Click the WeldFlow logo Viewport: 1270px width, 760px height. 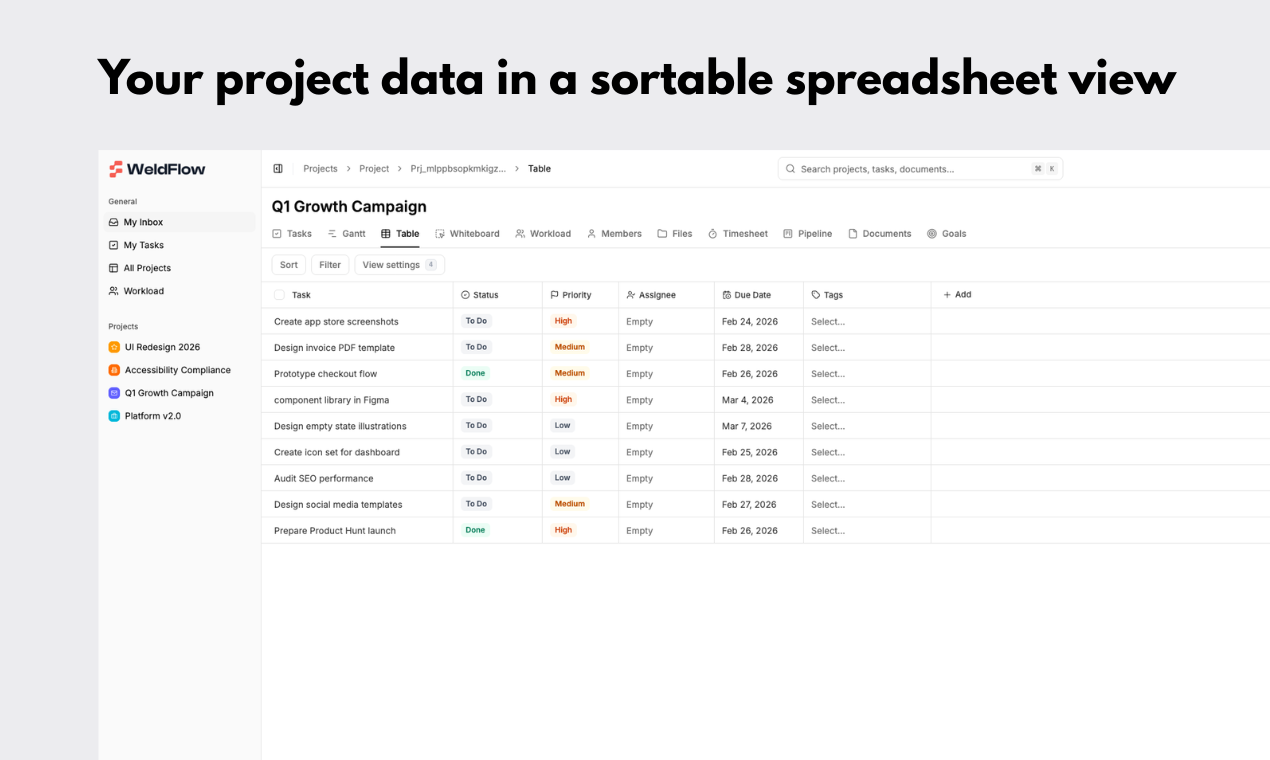click(156, 169)
